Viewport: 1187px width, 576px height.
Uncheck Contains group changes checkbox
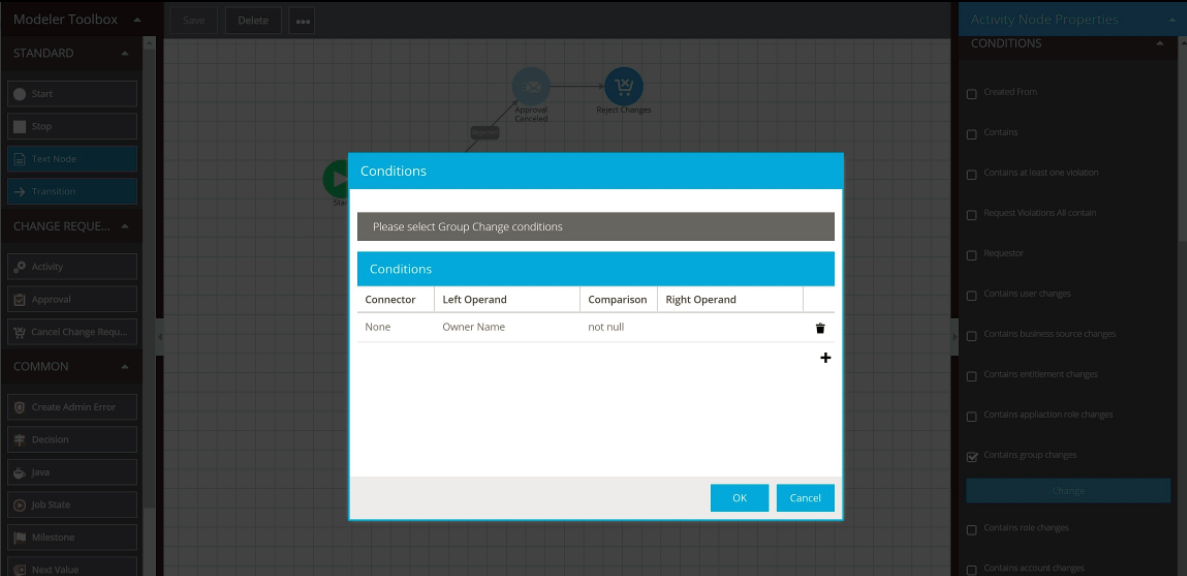[x=972, y=457]
